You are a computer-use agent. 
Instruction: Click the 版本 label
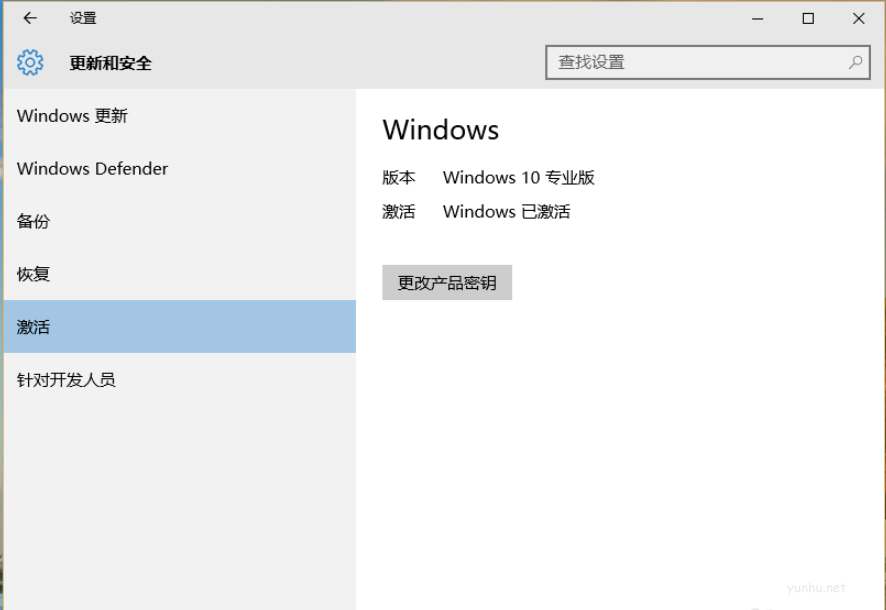click(399, 178)
